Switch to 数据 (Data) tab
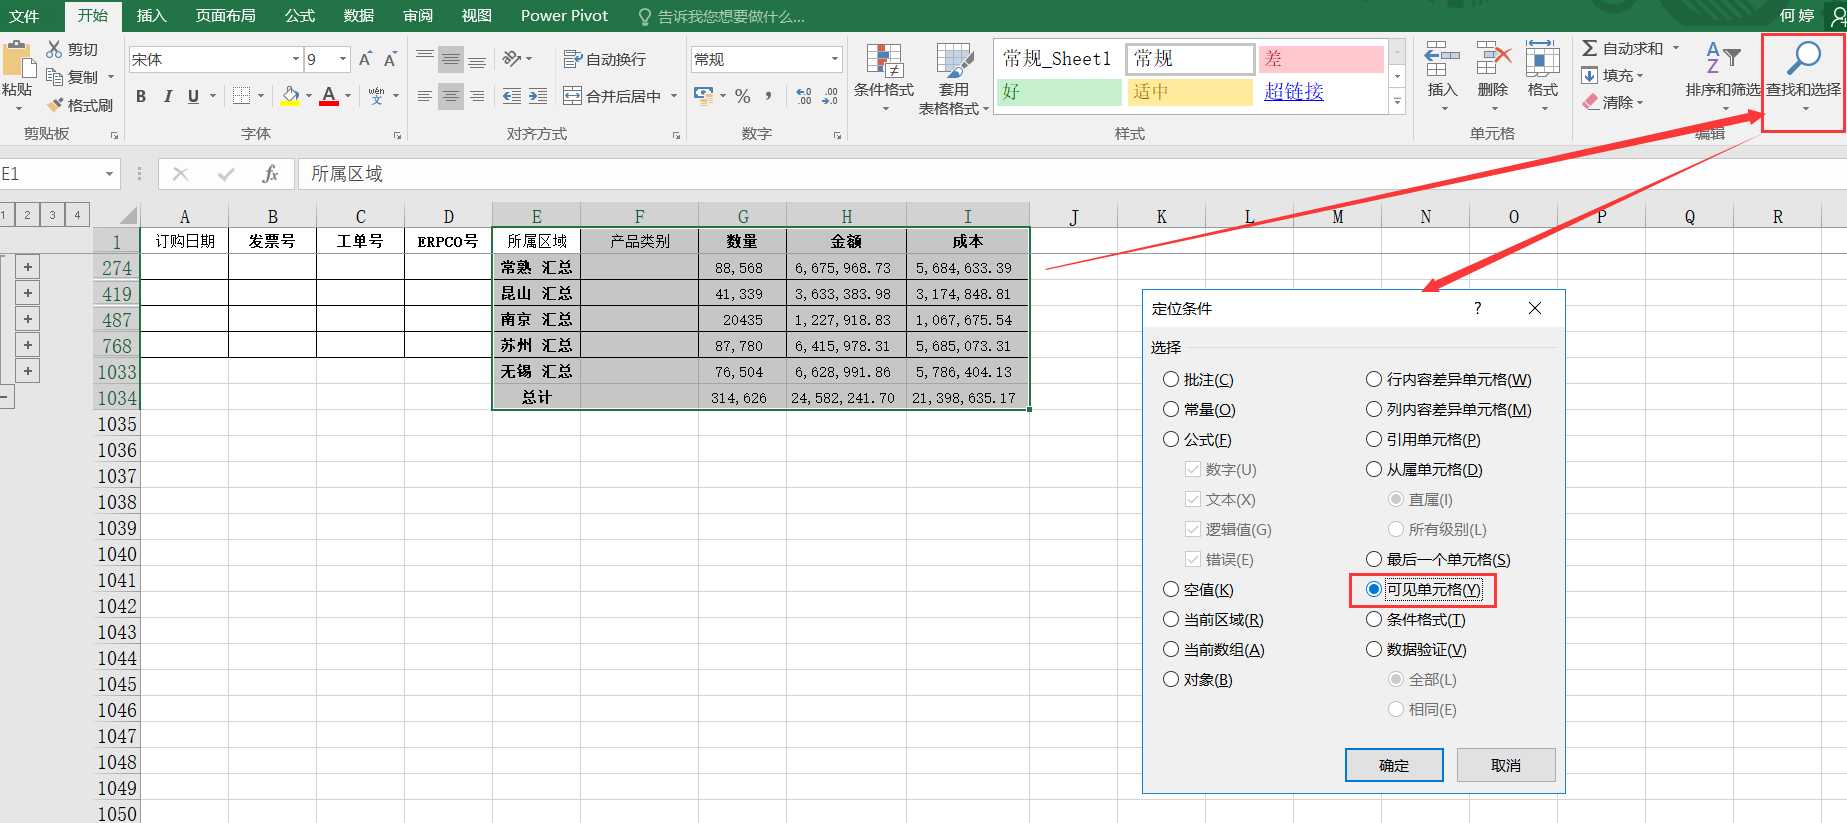This screenshot has height=823, width=1847. tap(358, 16)
